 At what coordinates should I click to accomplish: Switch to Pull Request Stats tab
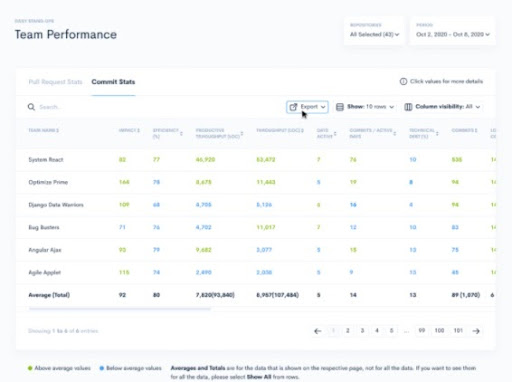point(55,82)
